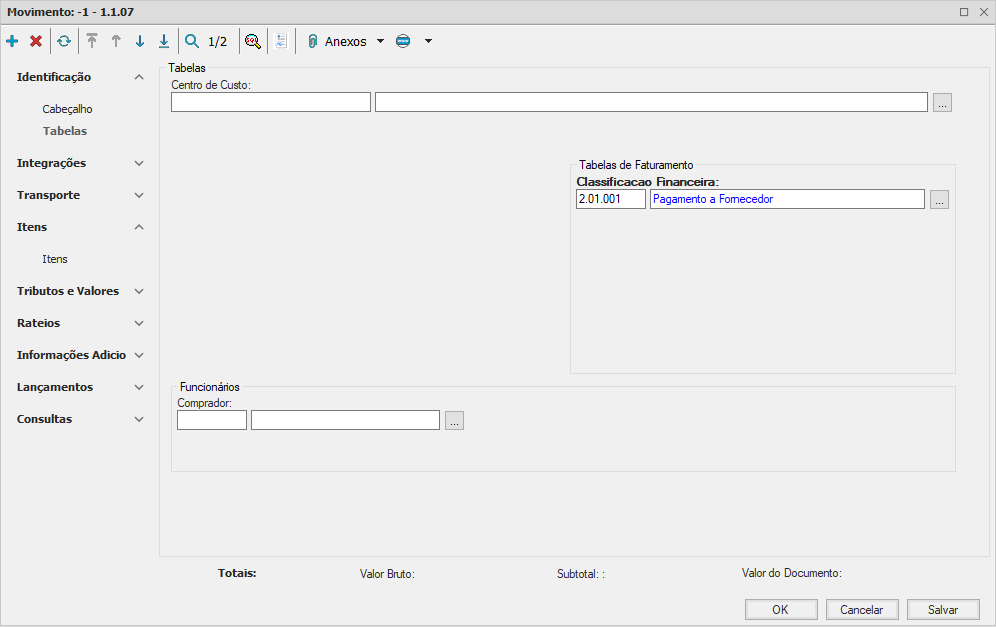Image resolution: width=996 pixels, height=627 pixels.
Task: Click the red X delete record icon
Action: pyautogui.click(x=36, y=42)
